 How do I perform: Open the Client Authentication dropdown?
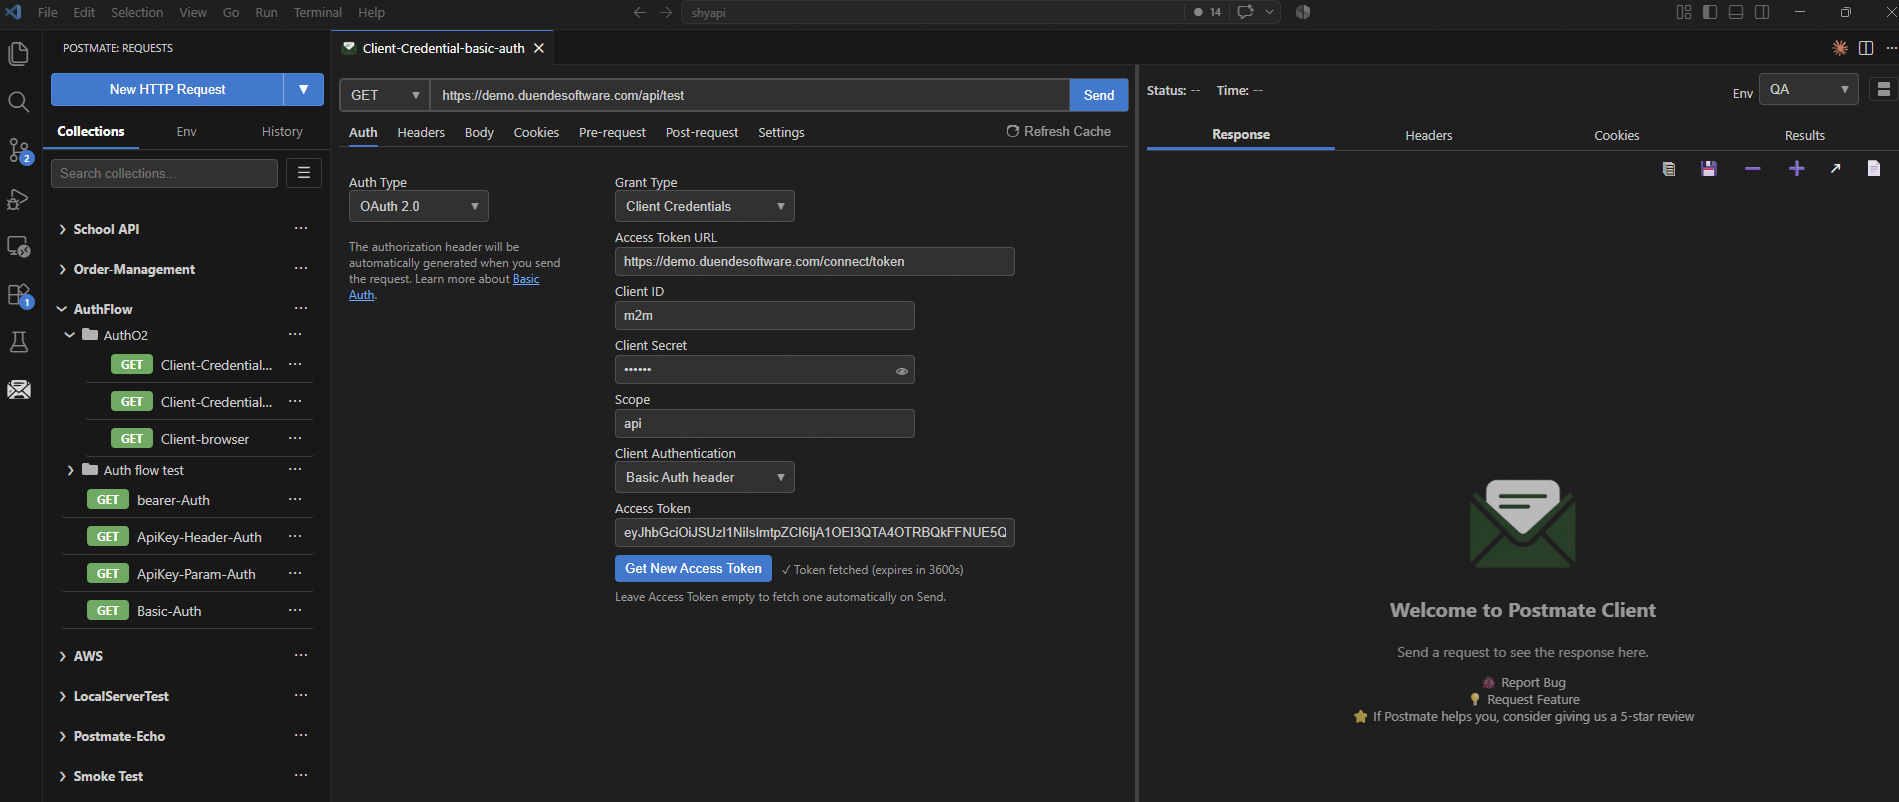pyautogui.click(x=705, y=477)
